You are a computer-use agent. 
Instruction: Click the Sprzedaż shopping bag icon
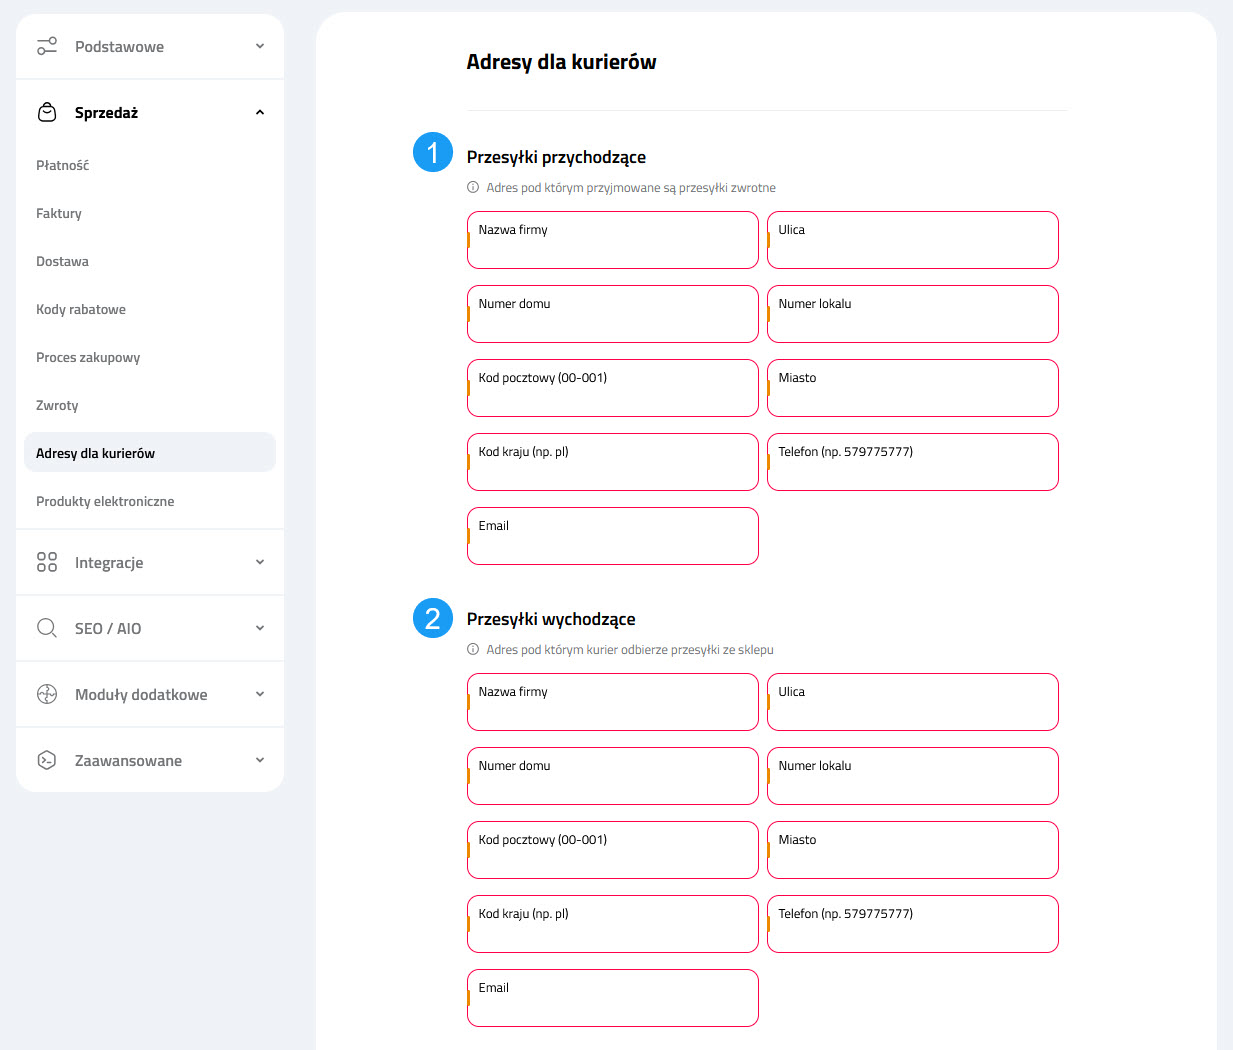47,112
